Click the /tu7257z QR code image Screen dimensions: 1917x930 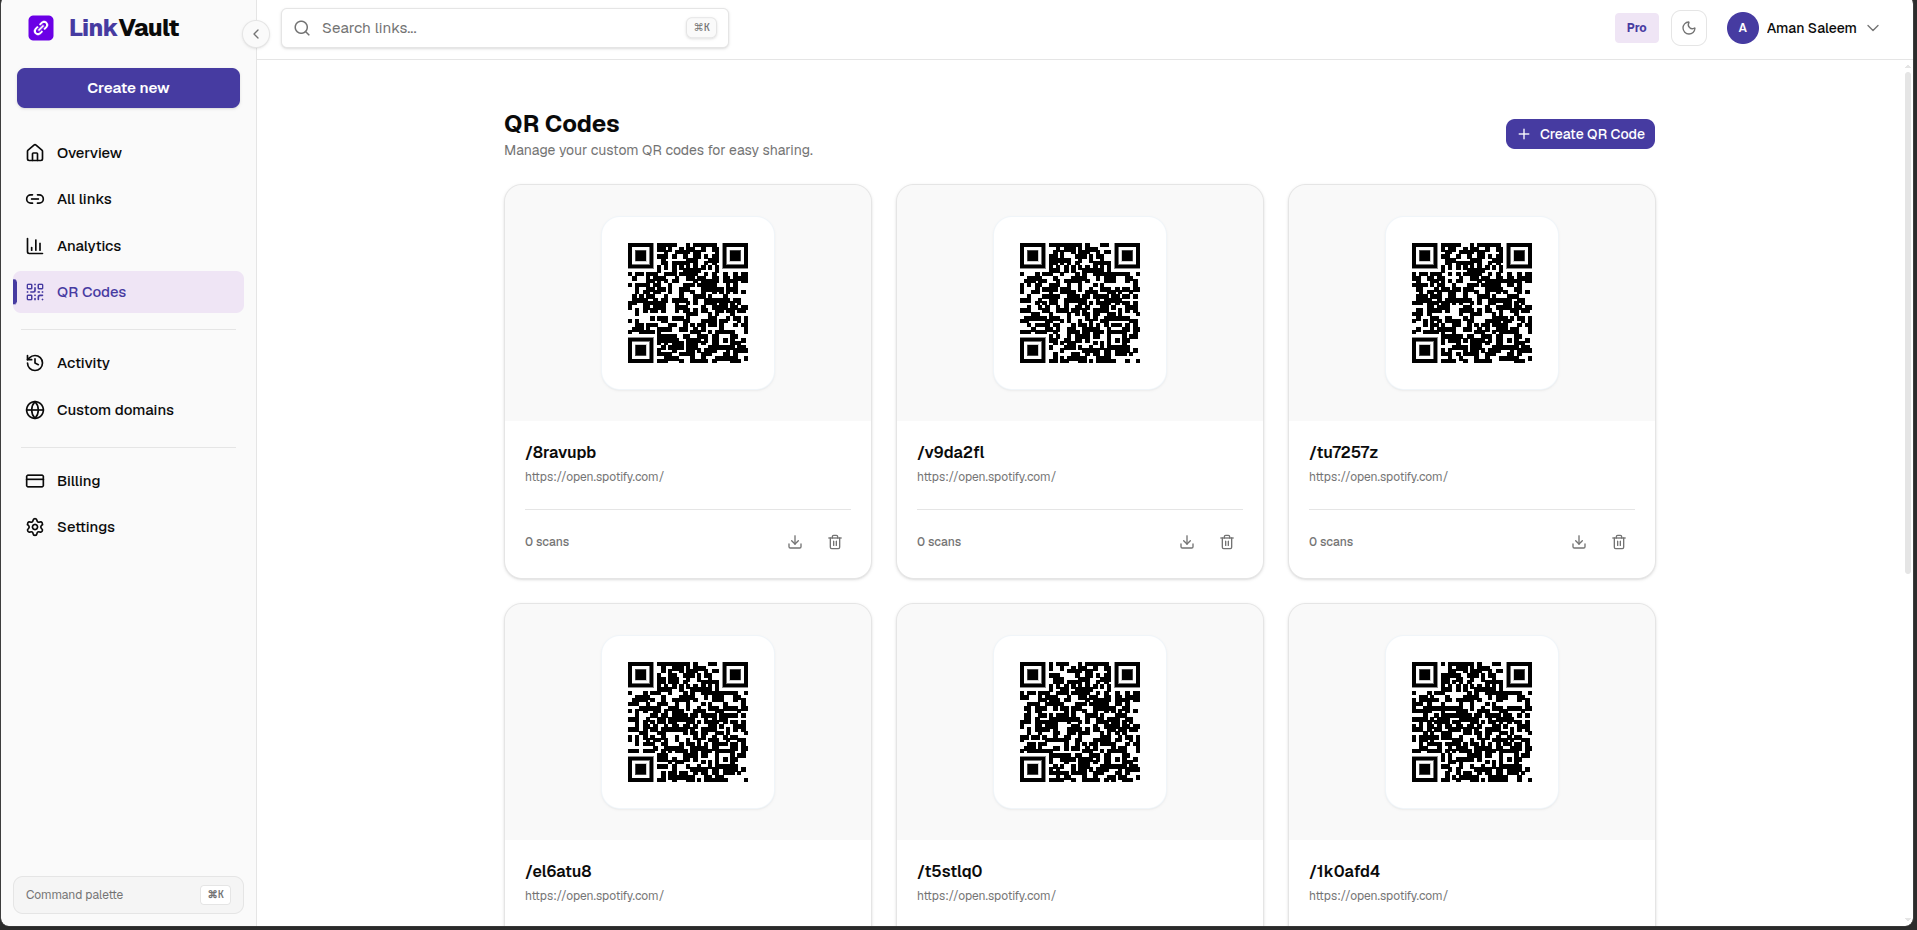1472,303
